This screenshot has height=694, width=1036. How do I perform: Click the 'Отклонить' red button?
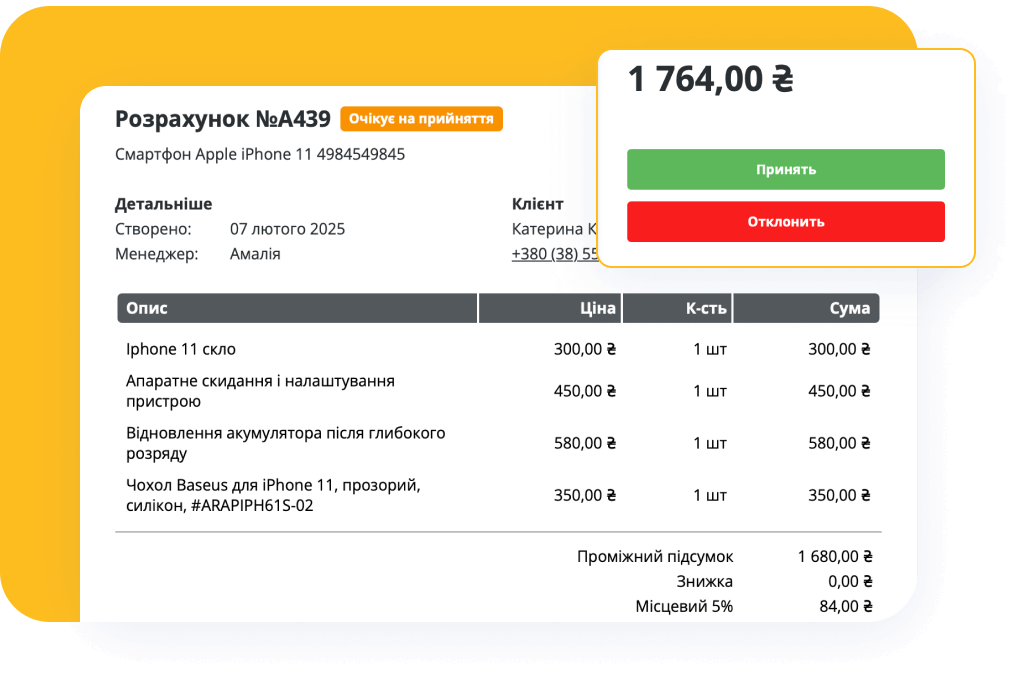[785, 221]
